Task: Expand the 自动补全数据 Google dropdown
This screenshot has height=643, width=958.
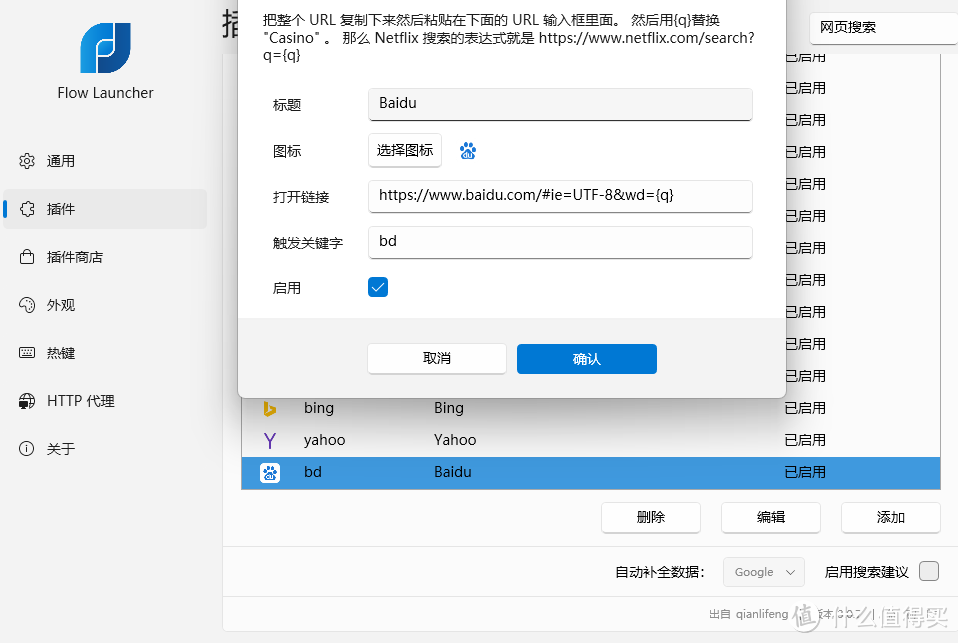Action: [x=764, y=572]
